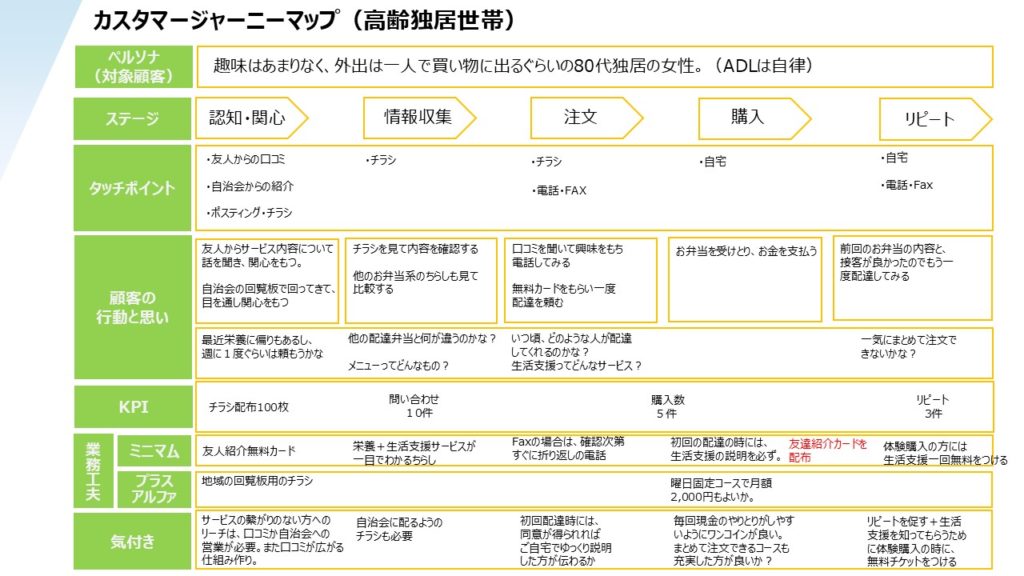This screenshot has width=1024, height=576.
Task: Select the red 友達紹介カードを配布 text
Action: tap(828, 450)
